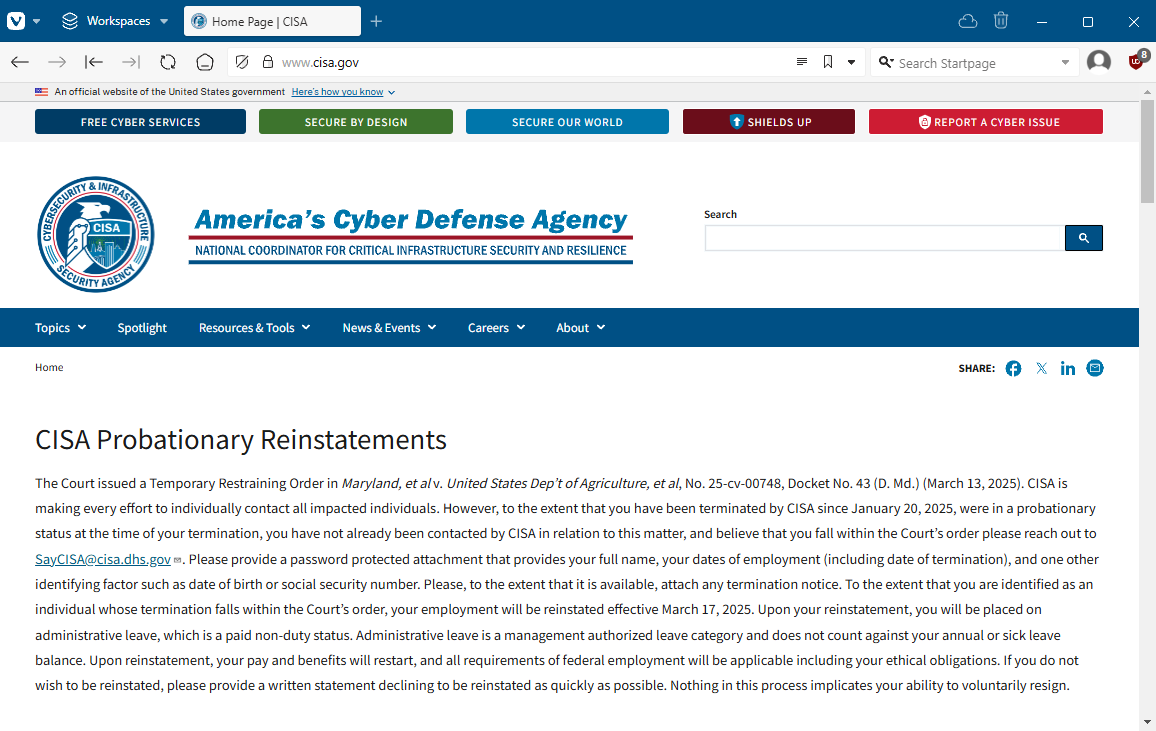Expand the Resources & Tools menu

pos(254,328)
